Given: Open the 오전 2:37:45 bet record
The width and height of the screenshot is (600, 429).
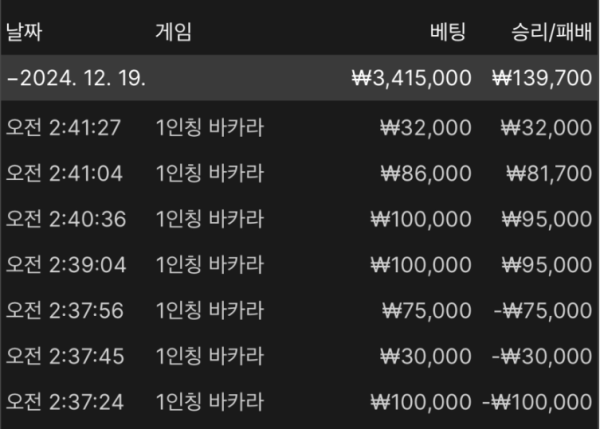Looking at the screenshot, I should click(x=300, y=356).
